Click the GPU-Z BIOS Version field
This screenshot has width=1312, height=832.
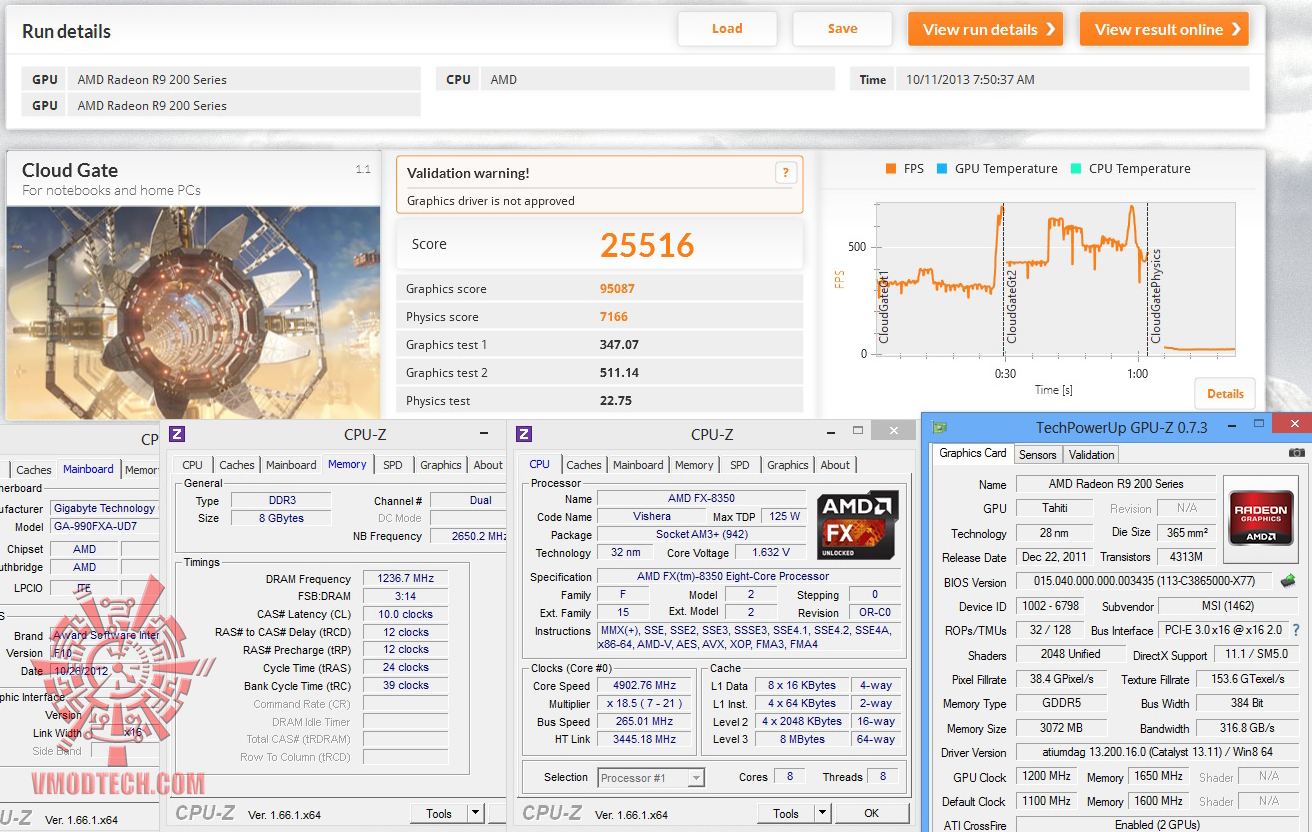1144,581
